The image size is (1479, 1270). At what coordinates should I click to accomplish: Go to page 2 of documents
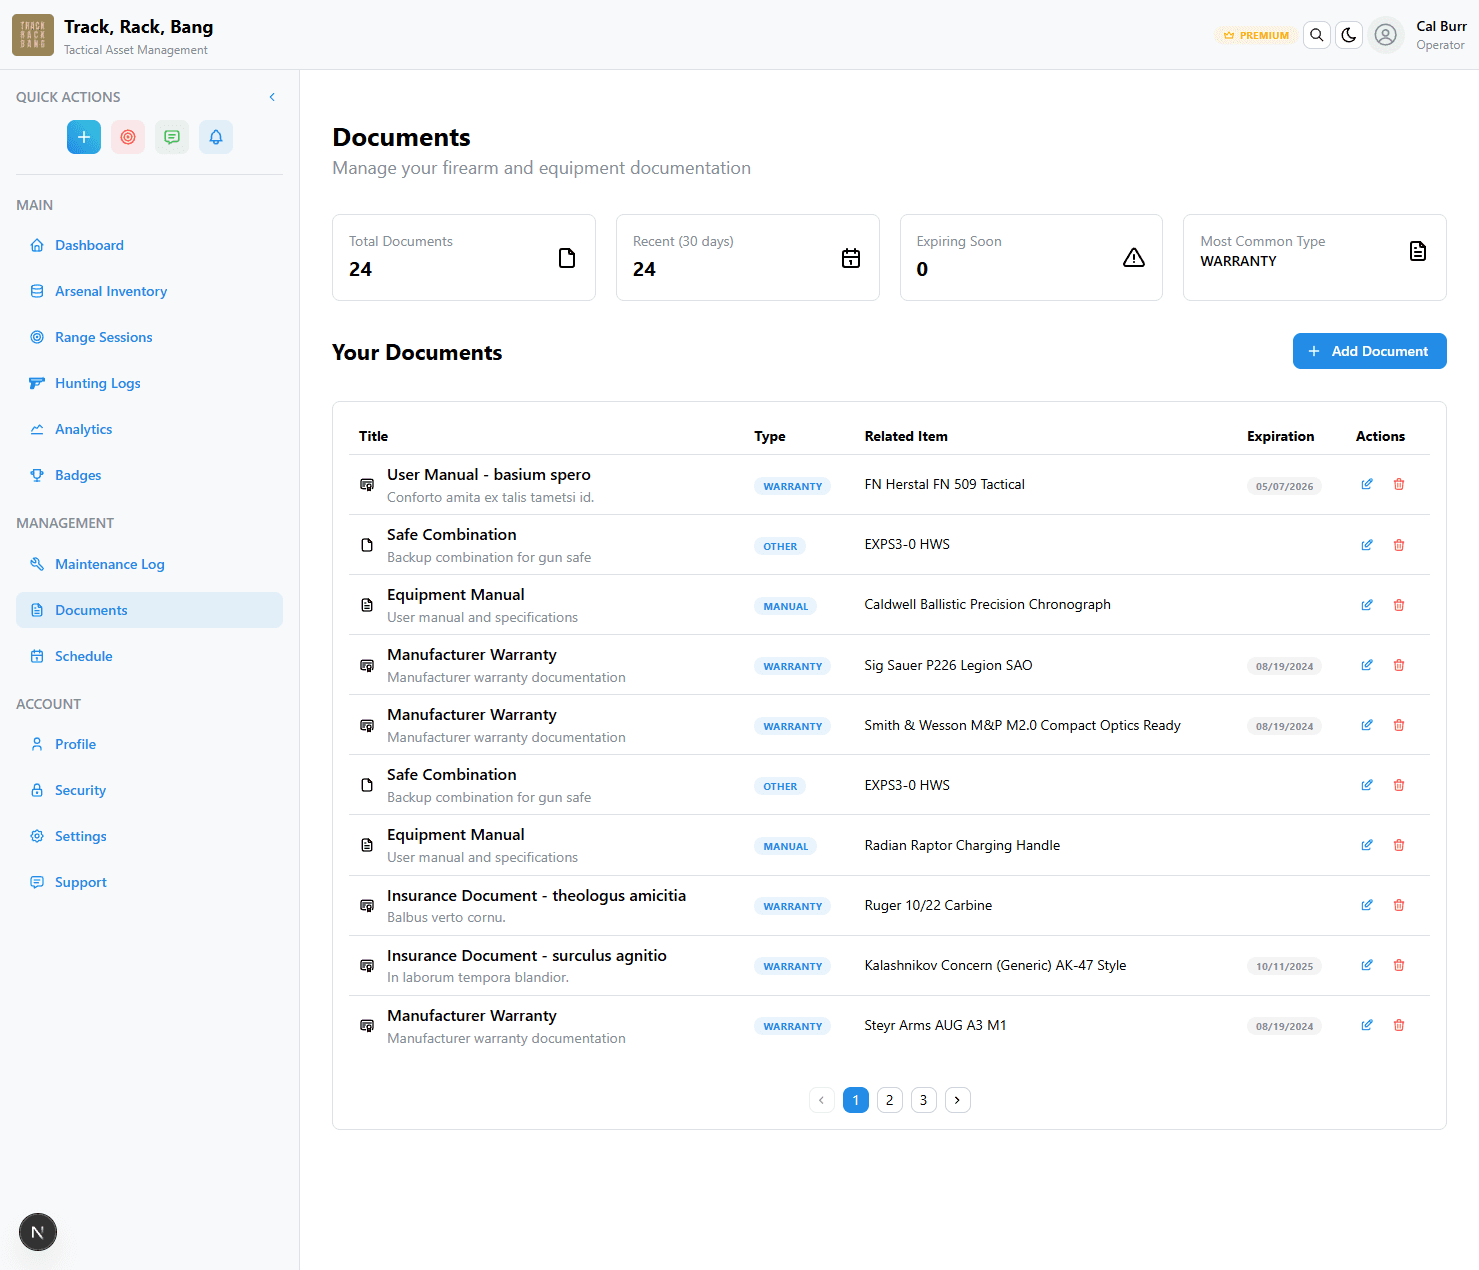point(890,1100)
